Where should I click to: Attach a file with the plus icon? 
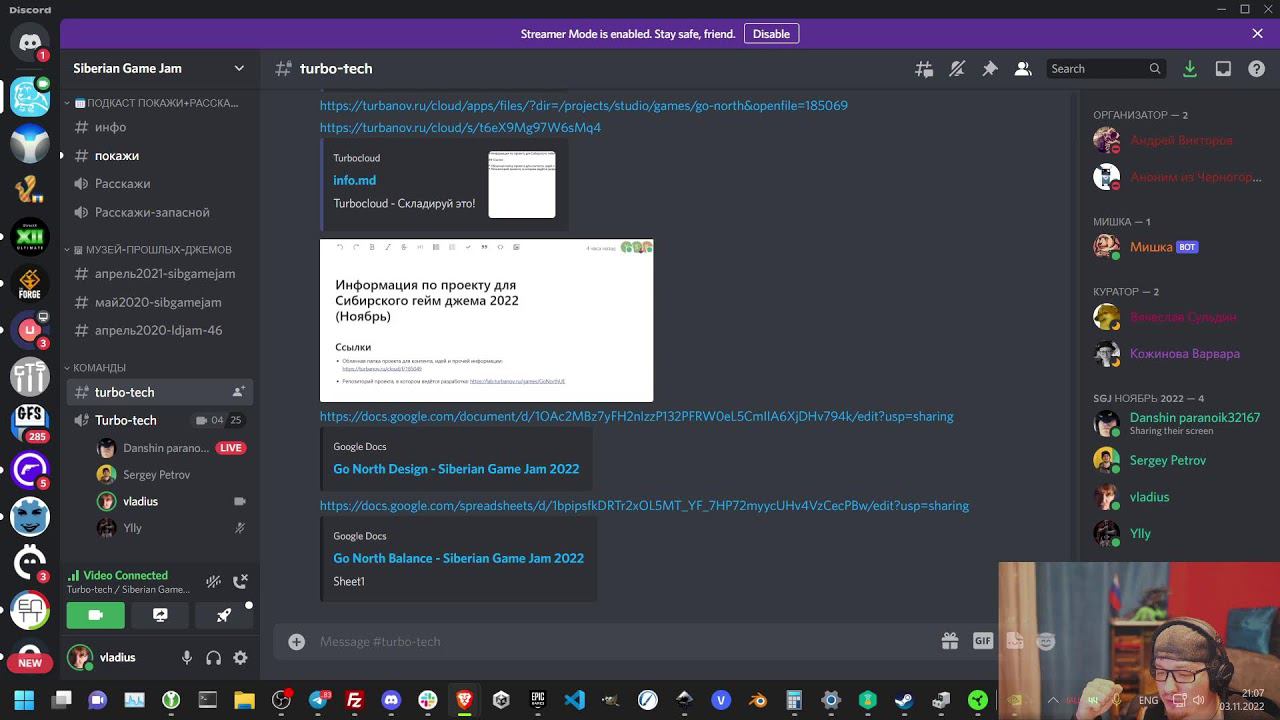(x=296, y=642)
